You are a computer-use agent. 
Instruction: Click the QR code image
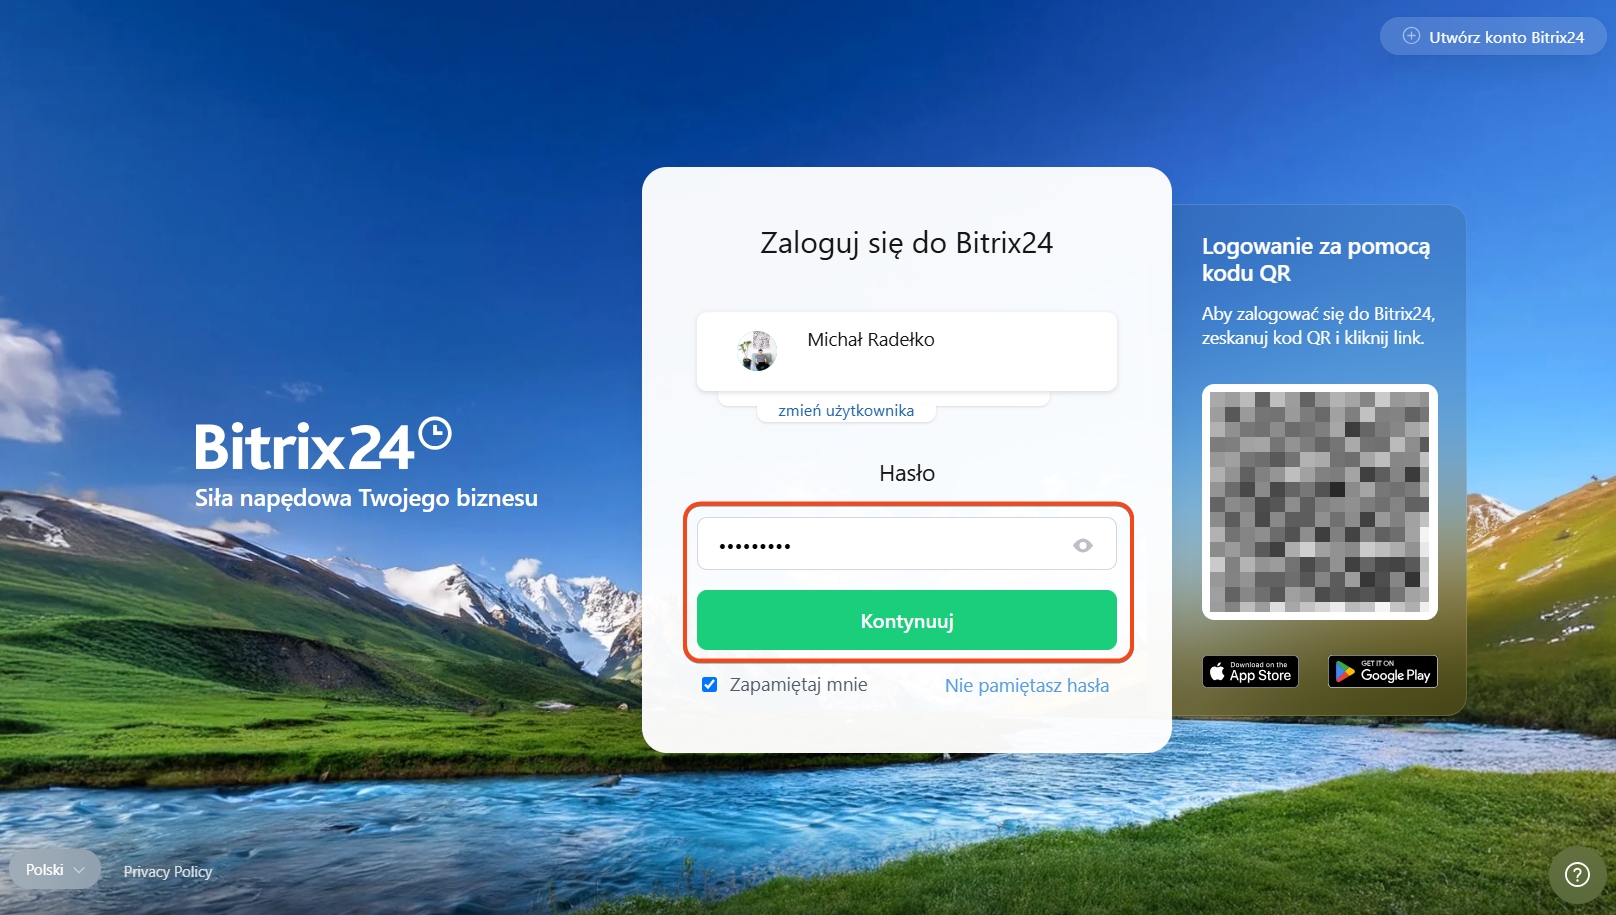[1319, 502]
